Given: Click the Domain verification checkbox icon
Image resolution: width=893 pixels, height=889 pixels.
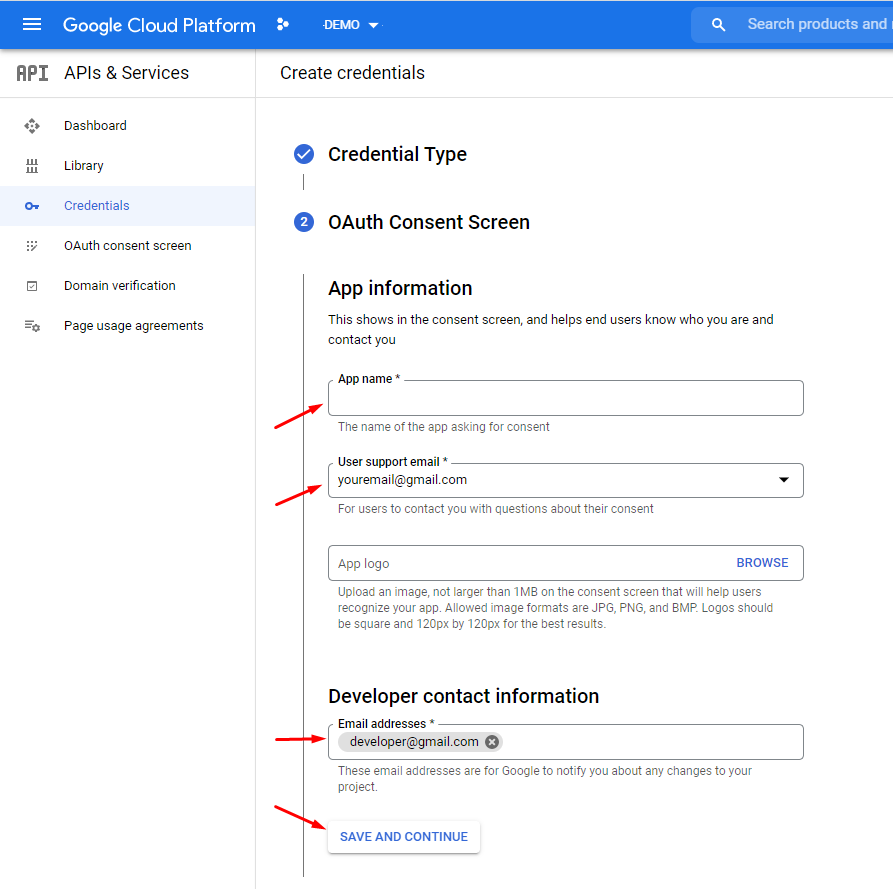Looking at the screenshot, I should (x=32, y=286).
